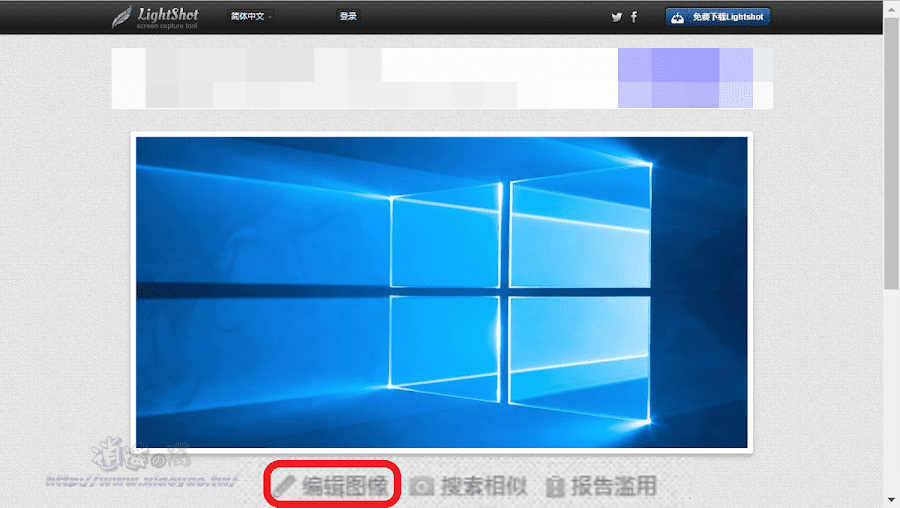Click the vertical scrollbar thumb
The width and height of the screenshot is (900, 508).
pyautogui.click(x=891, y=154)
